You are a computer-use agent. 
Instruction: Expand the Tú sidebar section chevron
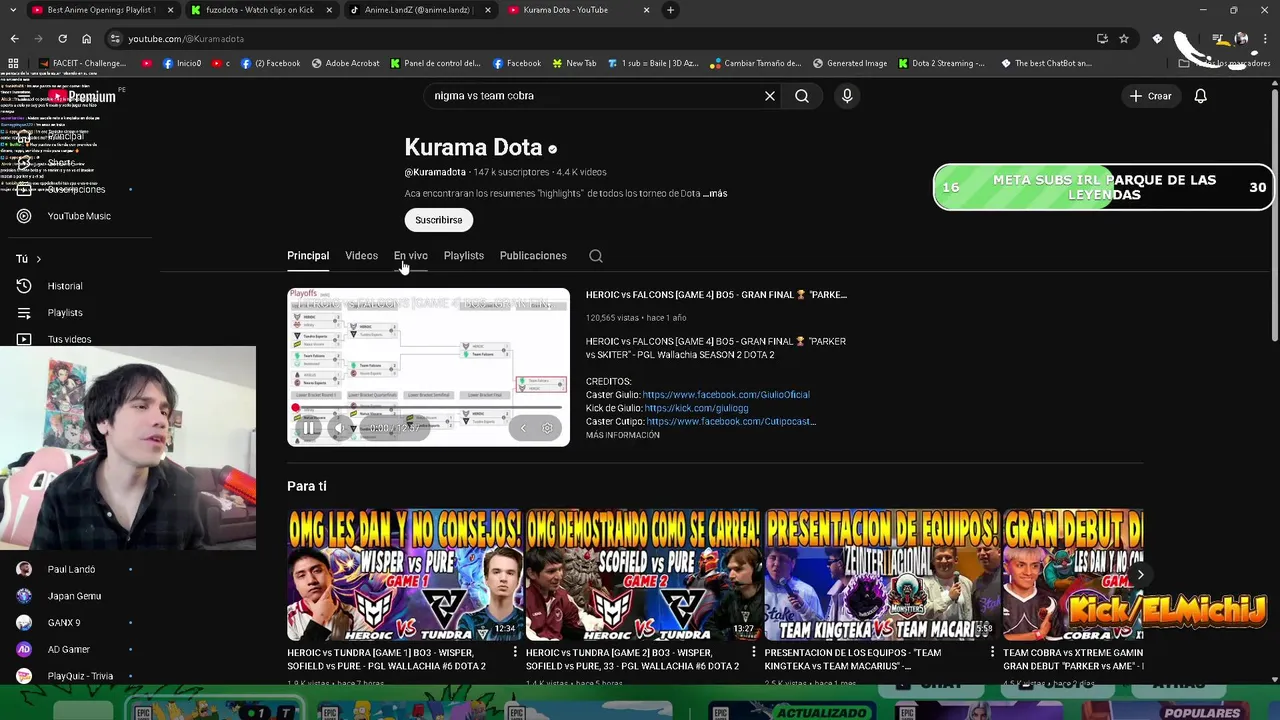(38, 259)
